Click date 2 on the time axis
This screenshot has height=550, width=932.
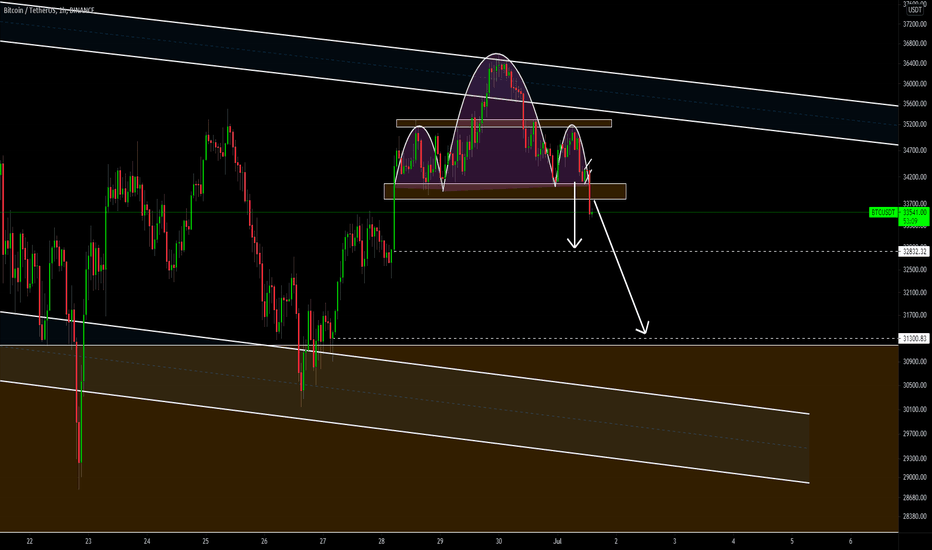click(x=616, y=541)
